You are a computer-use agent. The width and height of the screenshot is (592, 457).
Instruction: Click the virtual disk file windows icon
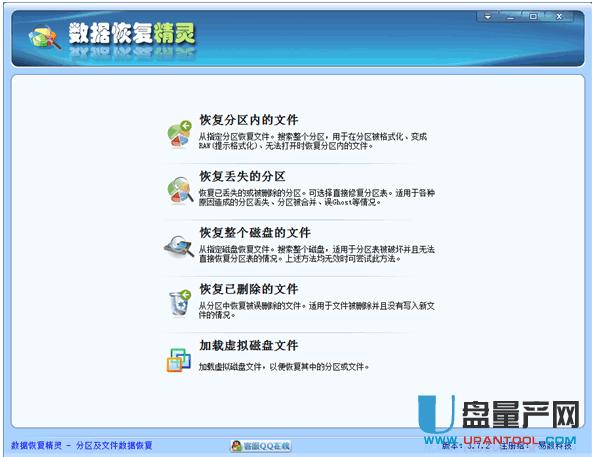click(x=179, y=360)
